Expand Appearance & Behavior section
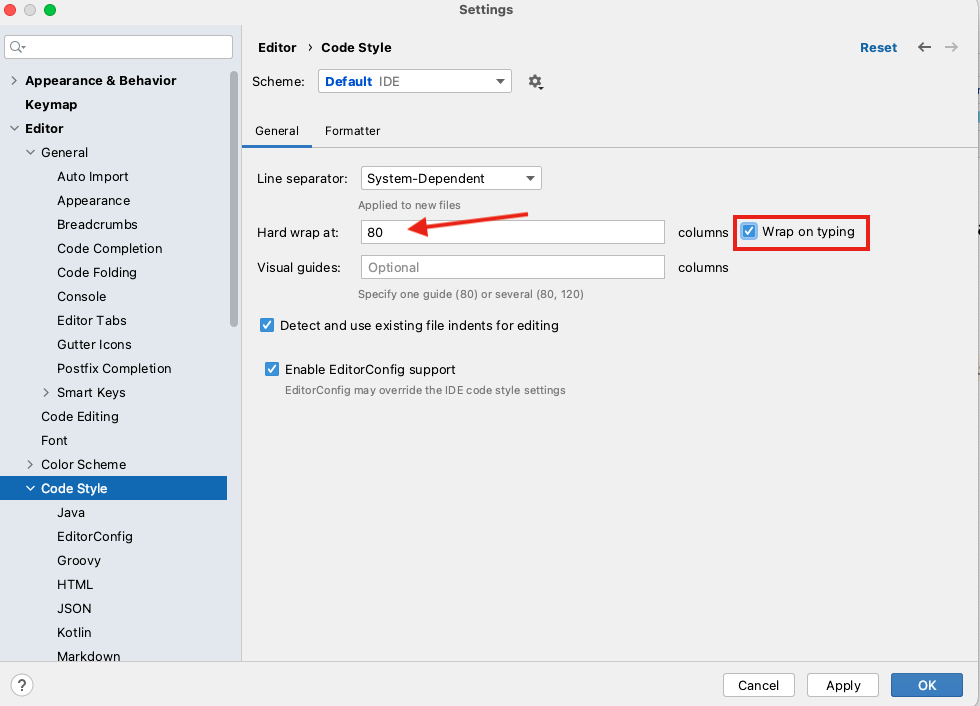Screen dimensions: 980x706 click(14, 81)
